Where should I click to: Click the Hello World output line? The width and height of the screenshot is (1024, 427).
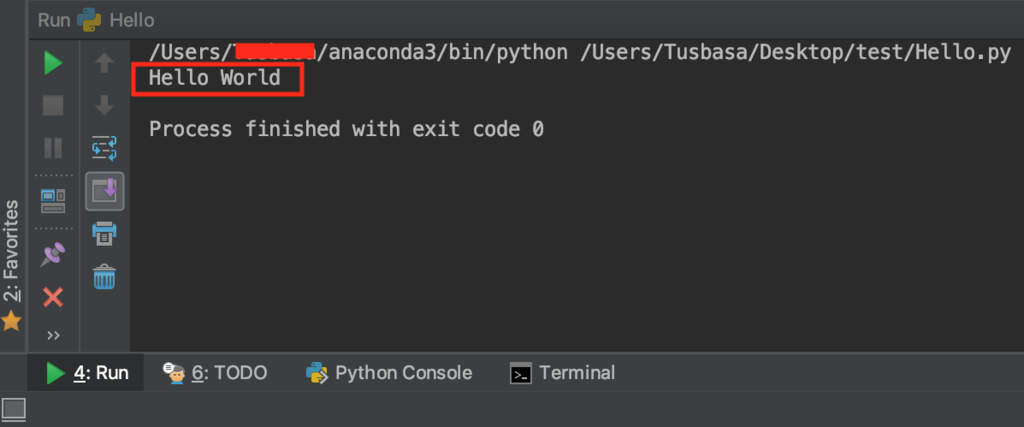(x=214, y=77)
